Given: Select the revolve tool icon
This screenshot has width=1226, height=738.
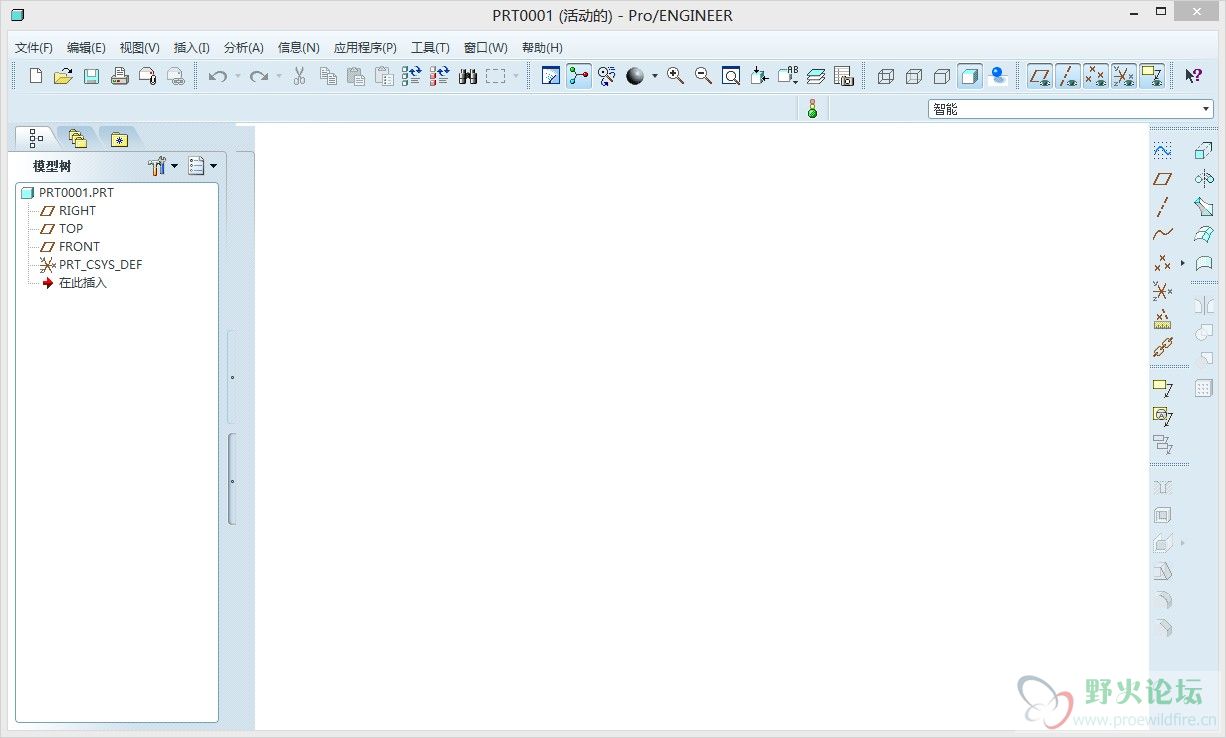Looking at the screenshot, I should 1204,179.
